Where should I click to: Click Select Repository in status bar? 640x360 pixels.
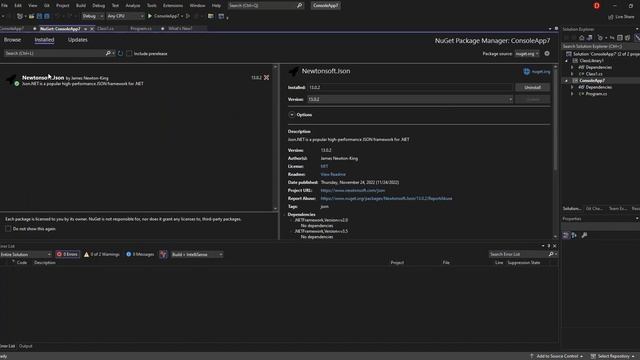click(x=613, y=356)
